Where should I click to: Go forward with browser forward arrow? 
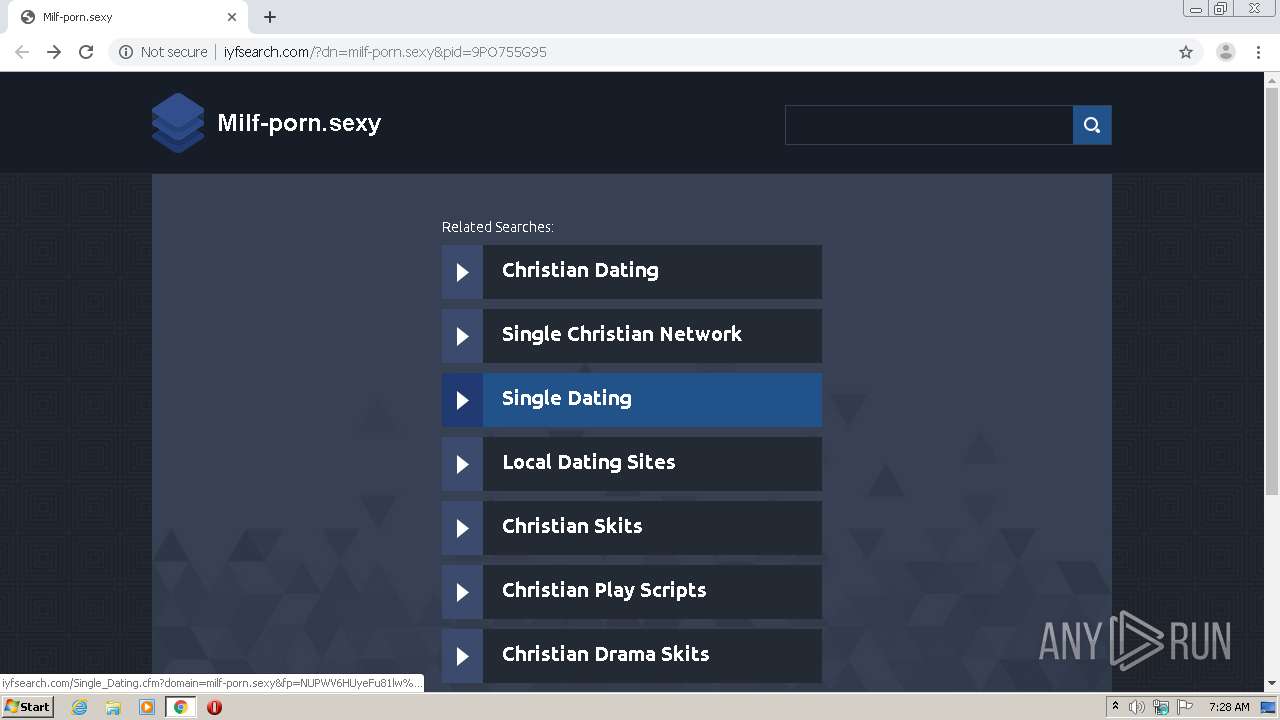click(x=54, y=52)
